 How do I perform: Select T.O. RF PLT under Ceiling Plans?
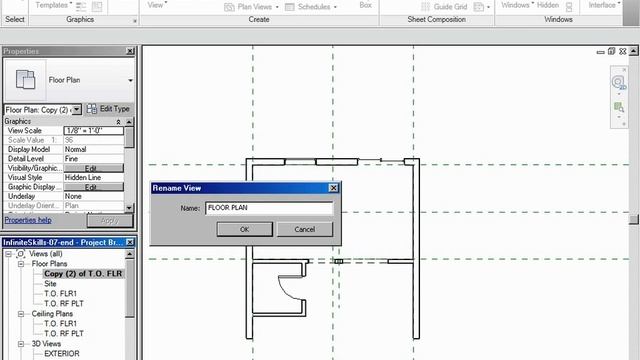pyautogui.click(x=64, y=333)
